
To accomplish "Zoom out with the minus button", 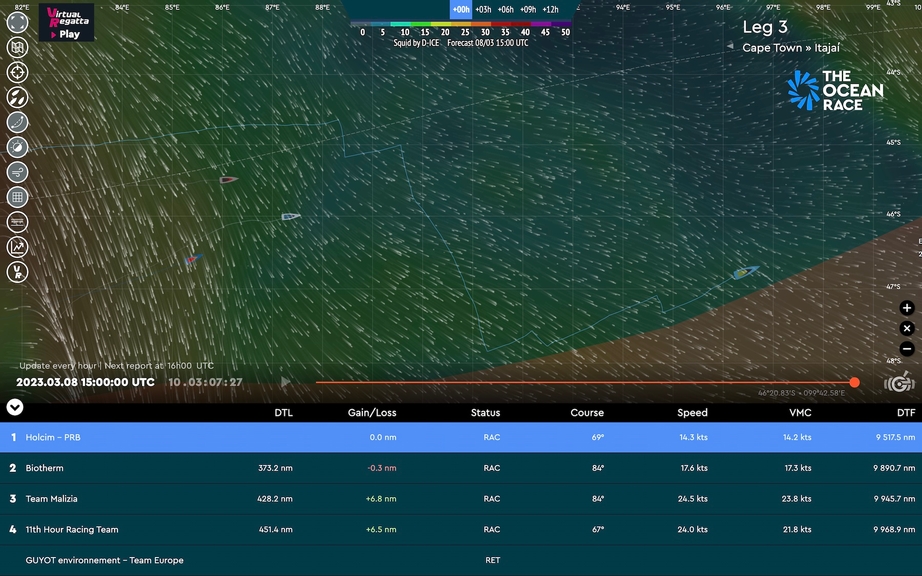I will click(x=907, y=349).
